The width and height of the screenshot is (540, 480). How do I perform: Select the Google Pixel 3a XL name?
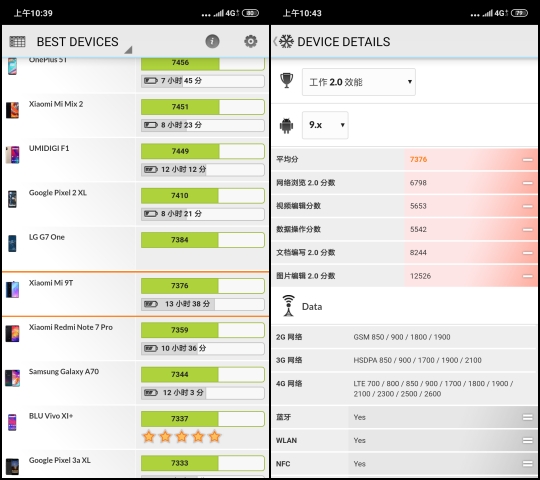(x=60, y=461)
